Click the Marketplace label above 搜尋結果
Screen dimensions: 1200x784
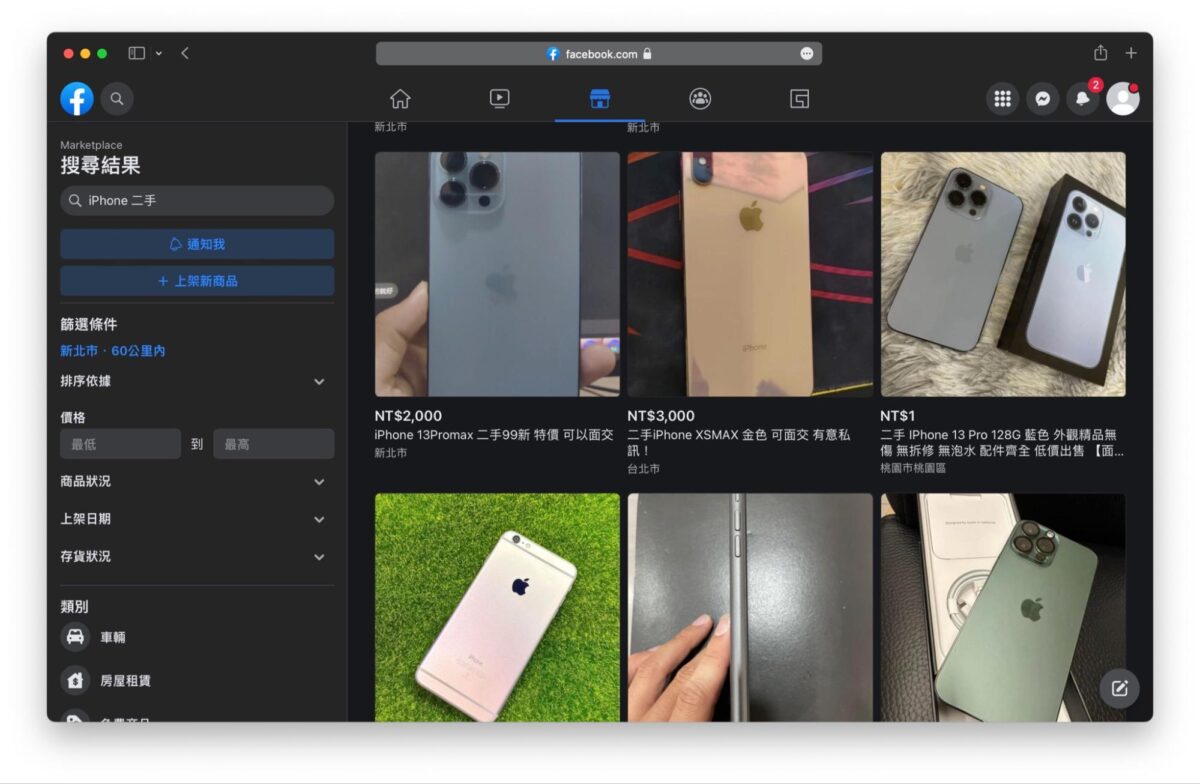[x=91, y=145]
